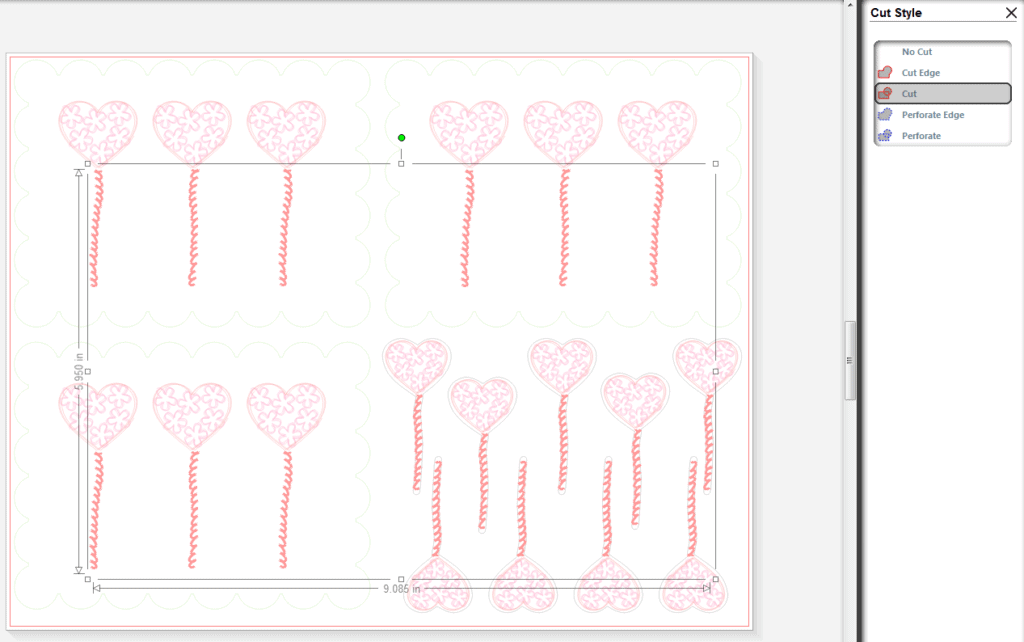Click the bottom-center selection handle
Screen dimensions: 1024x642
click(x=401, y=579)
